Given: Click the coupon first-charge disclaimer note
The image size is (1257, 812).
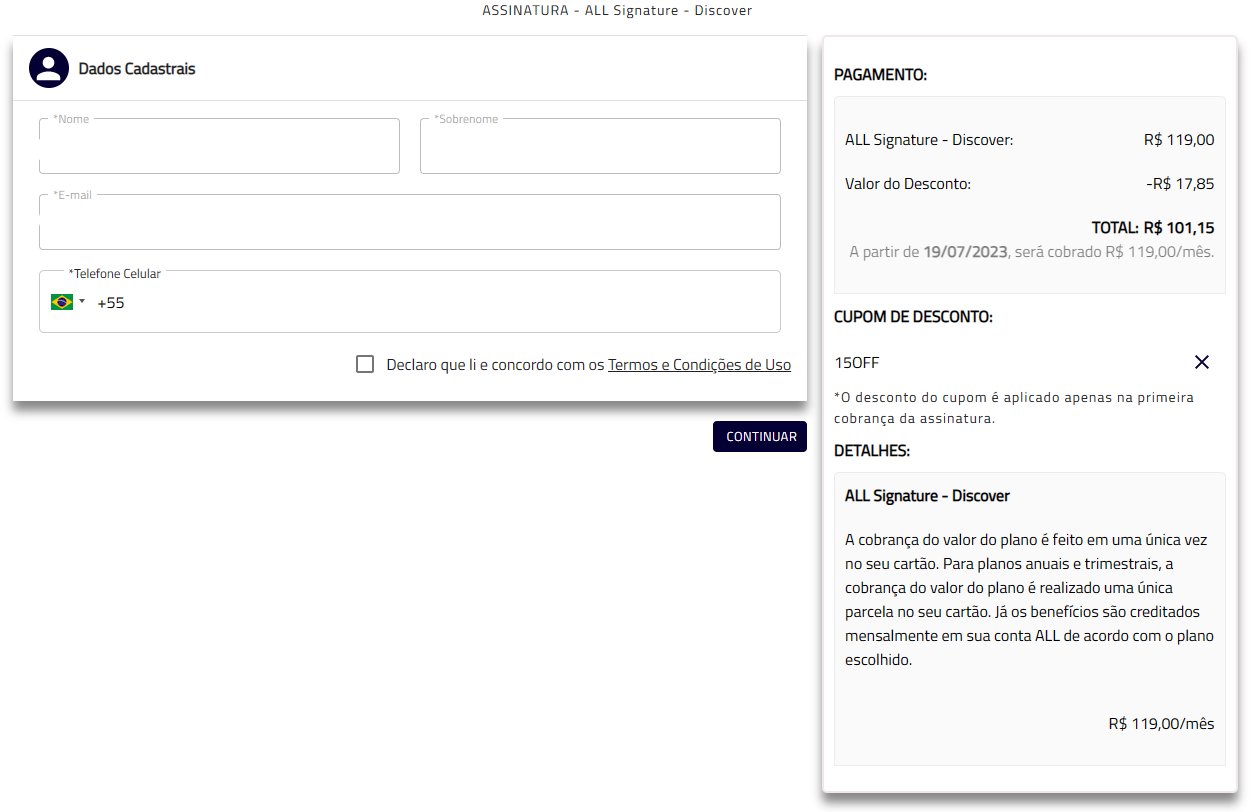Looking at the screenshot, I should pyautogui.click(x=1014, y=408).
